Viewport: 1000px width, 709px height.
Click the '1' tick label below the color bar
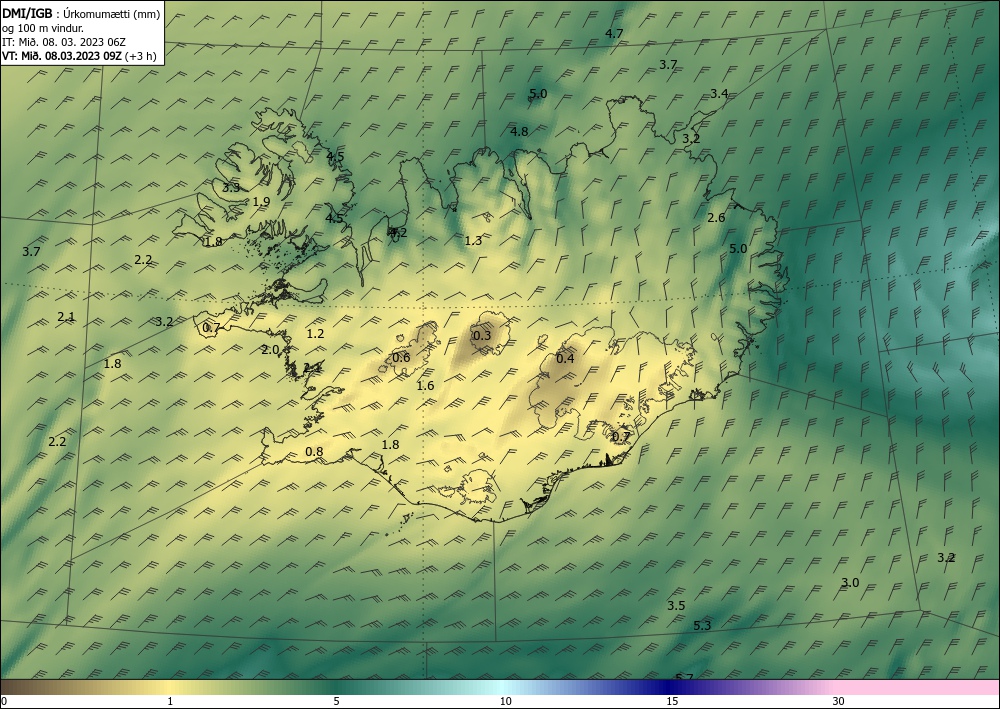click(x=170, y=701)
